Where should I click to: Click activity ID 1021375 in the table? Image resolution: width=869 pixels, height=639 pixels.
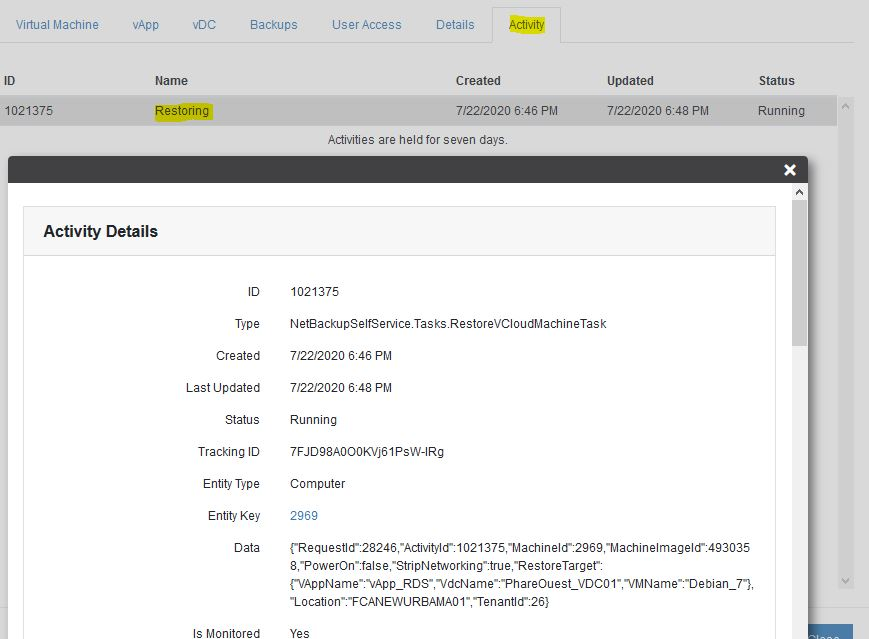(x=29, y=111)
